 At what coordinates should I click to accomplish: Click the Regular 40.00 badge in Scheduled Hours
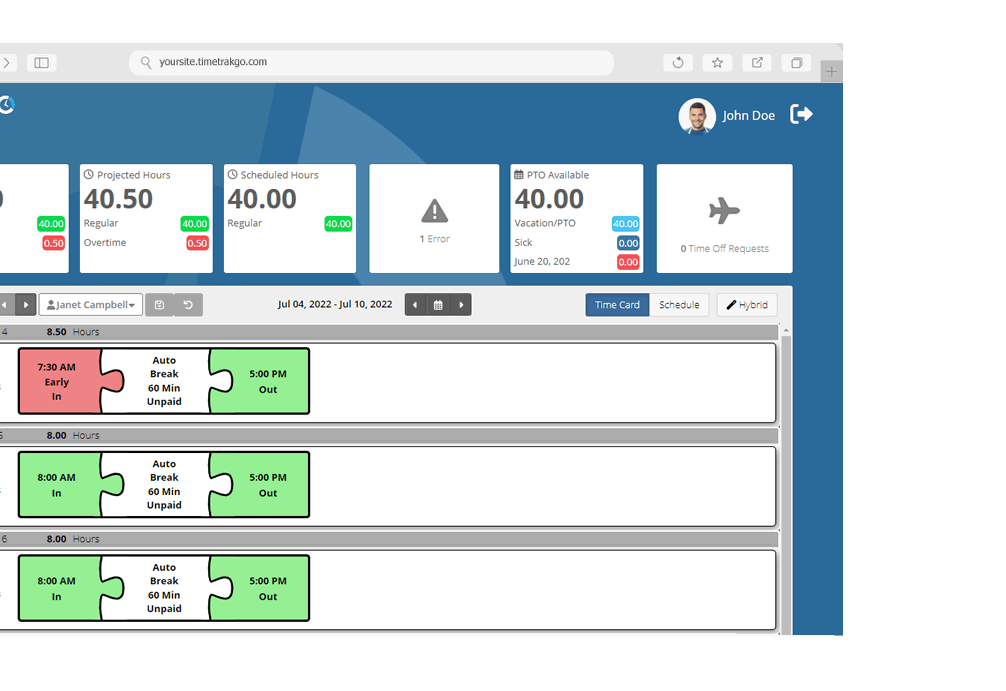(x=338, y=223)
